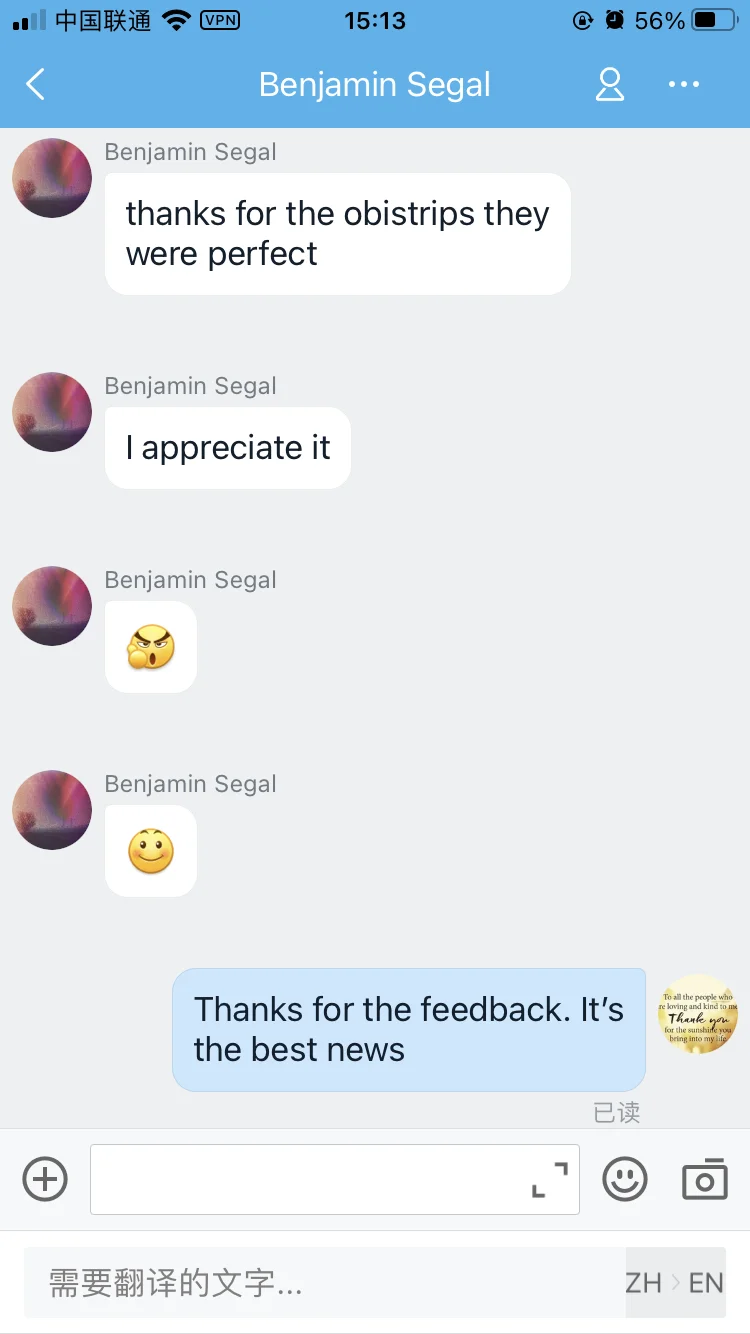This screenshot has width=750, height=1334.
Task: Tap the alarm clock status icon
Action: [615, 20]
